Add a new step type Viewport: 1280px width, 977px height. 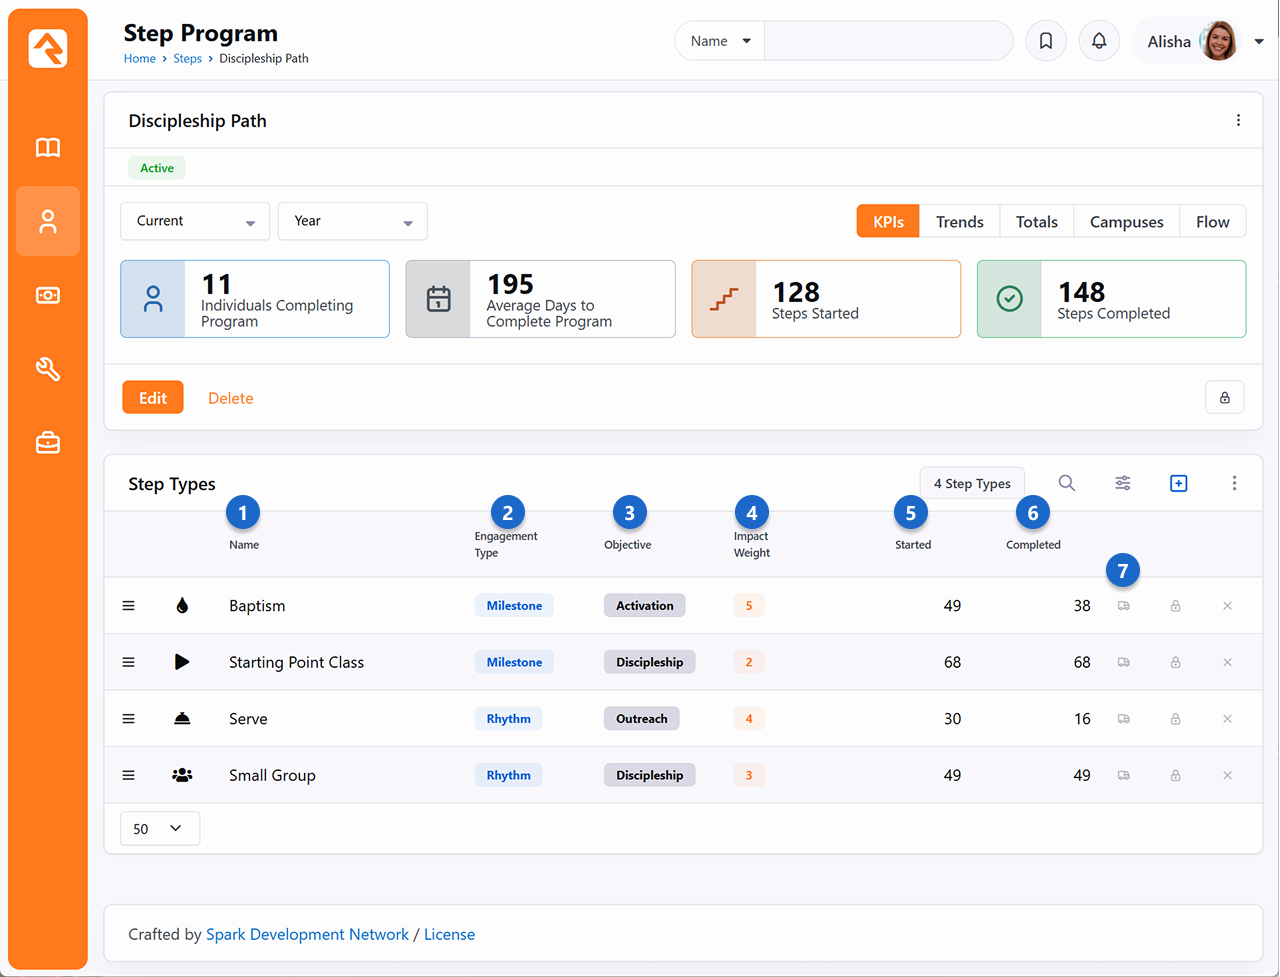1178,483
